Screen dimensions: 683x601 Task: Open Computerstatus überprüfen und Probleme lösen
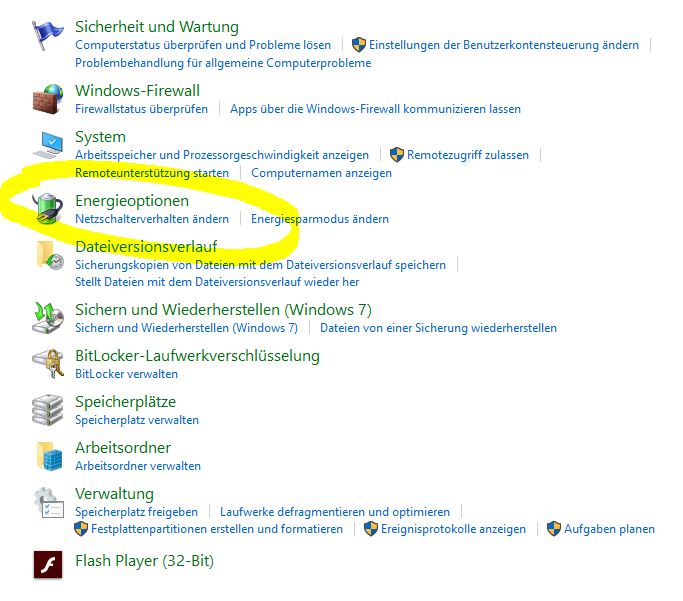(x=203, y=45)
